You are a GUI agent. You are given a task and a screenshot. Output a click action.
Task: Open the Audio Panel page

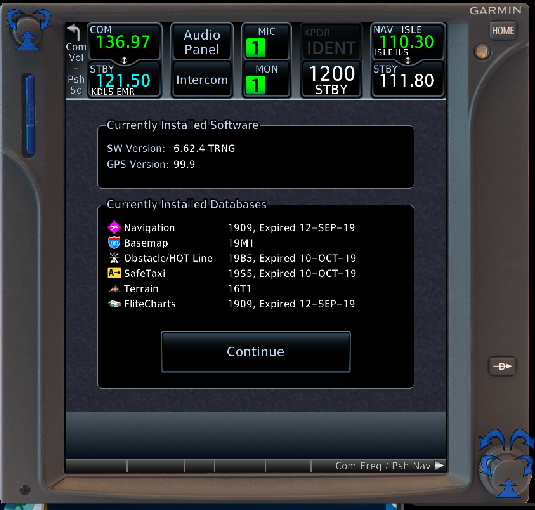pos(202,42)
